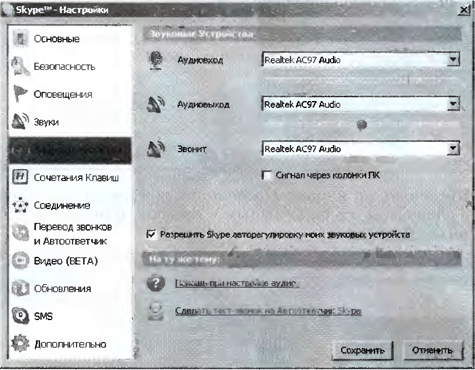Click the SMS icon in sidebar
475x370 pixels.
point(20,316)
